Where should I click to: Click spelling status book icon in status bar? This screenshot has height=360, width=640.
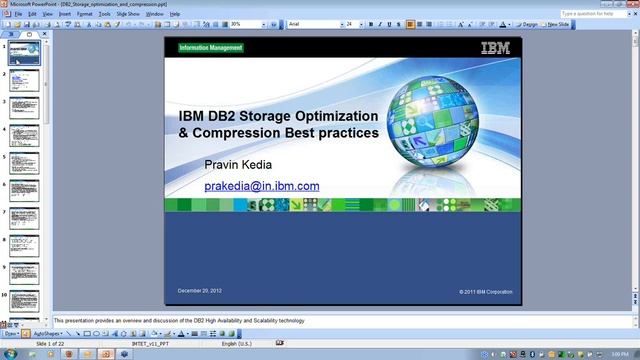point(280,343)
